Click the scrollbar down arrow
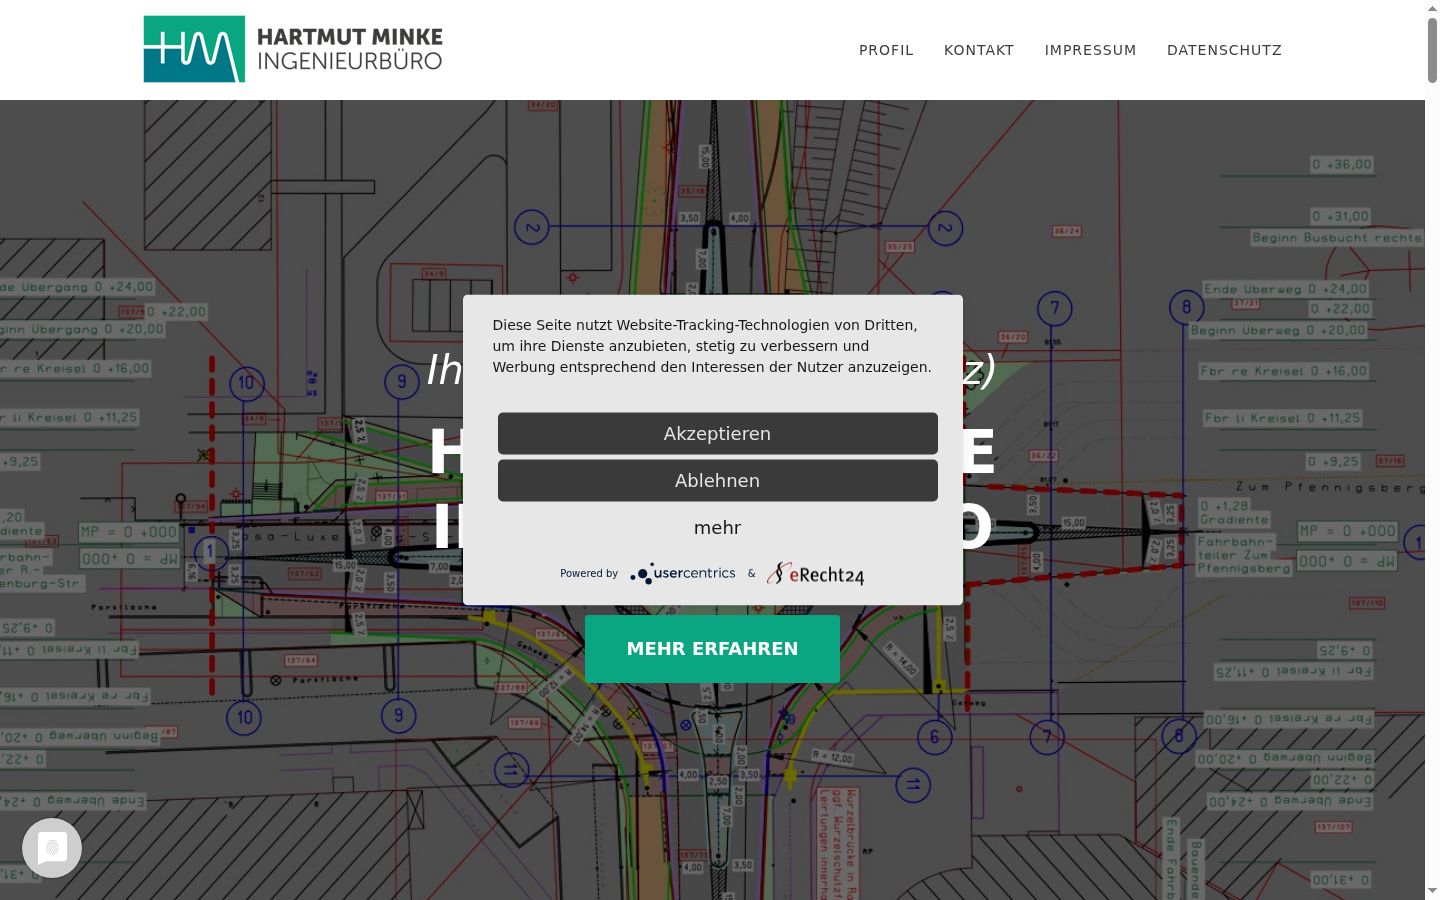1440x900 pixels. (1432, 891)
